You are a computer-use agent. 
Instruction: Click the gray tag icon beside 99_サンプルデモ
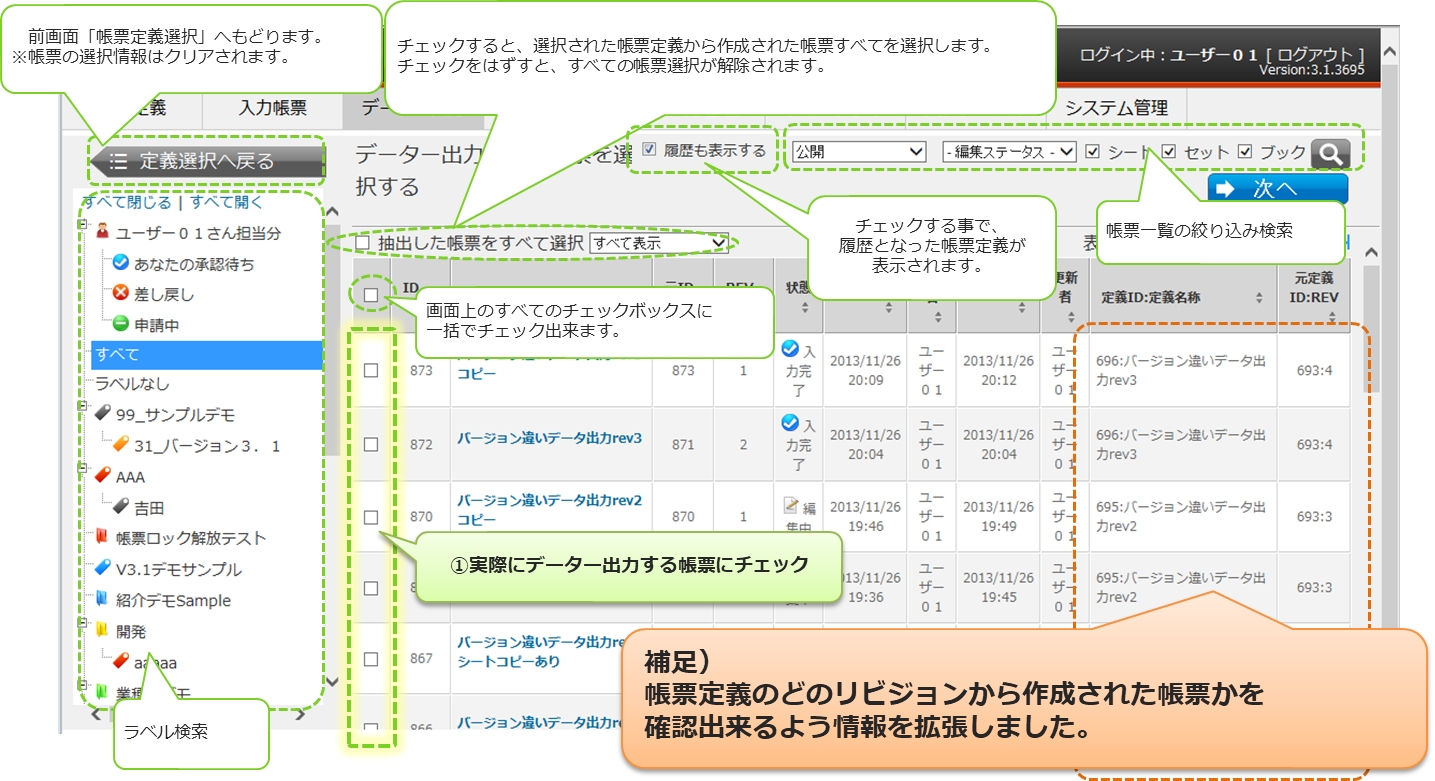(103, 414)
